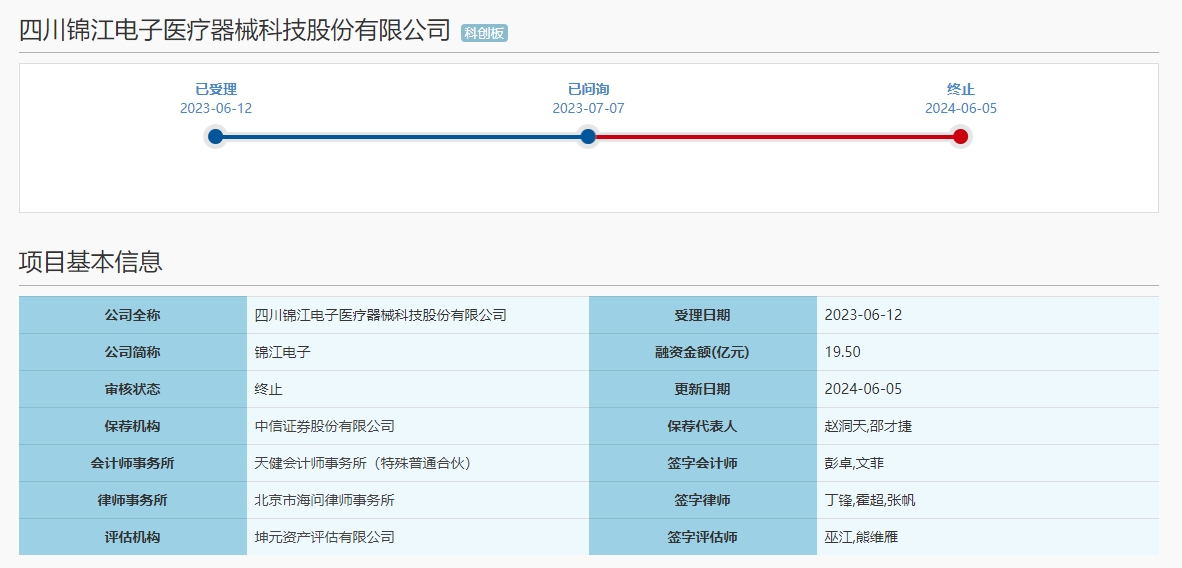Image resolution: width=1182 pixels, height=568 pixels.
Task: Click the 评估机构 header cell
Action: tap(133, 537)
